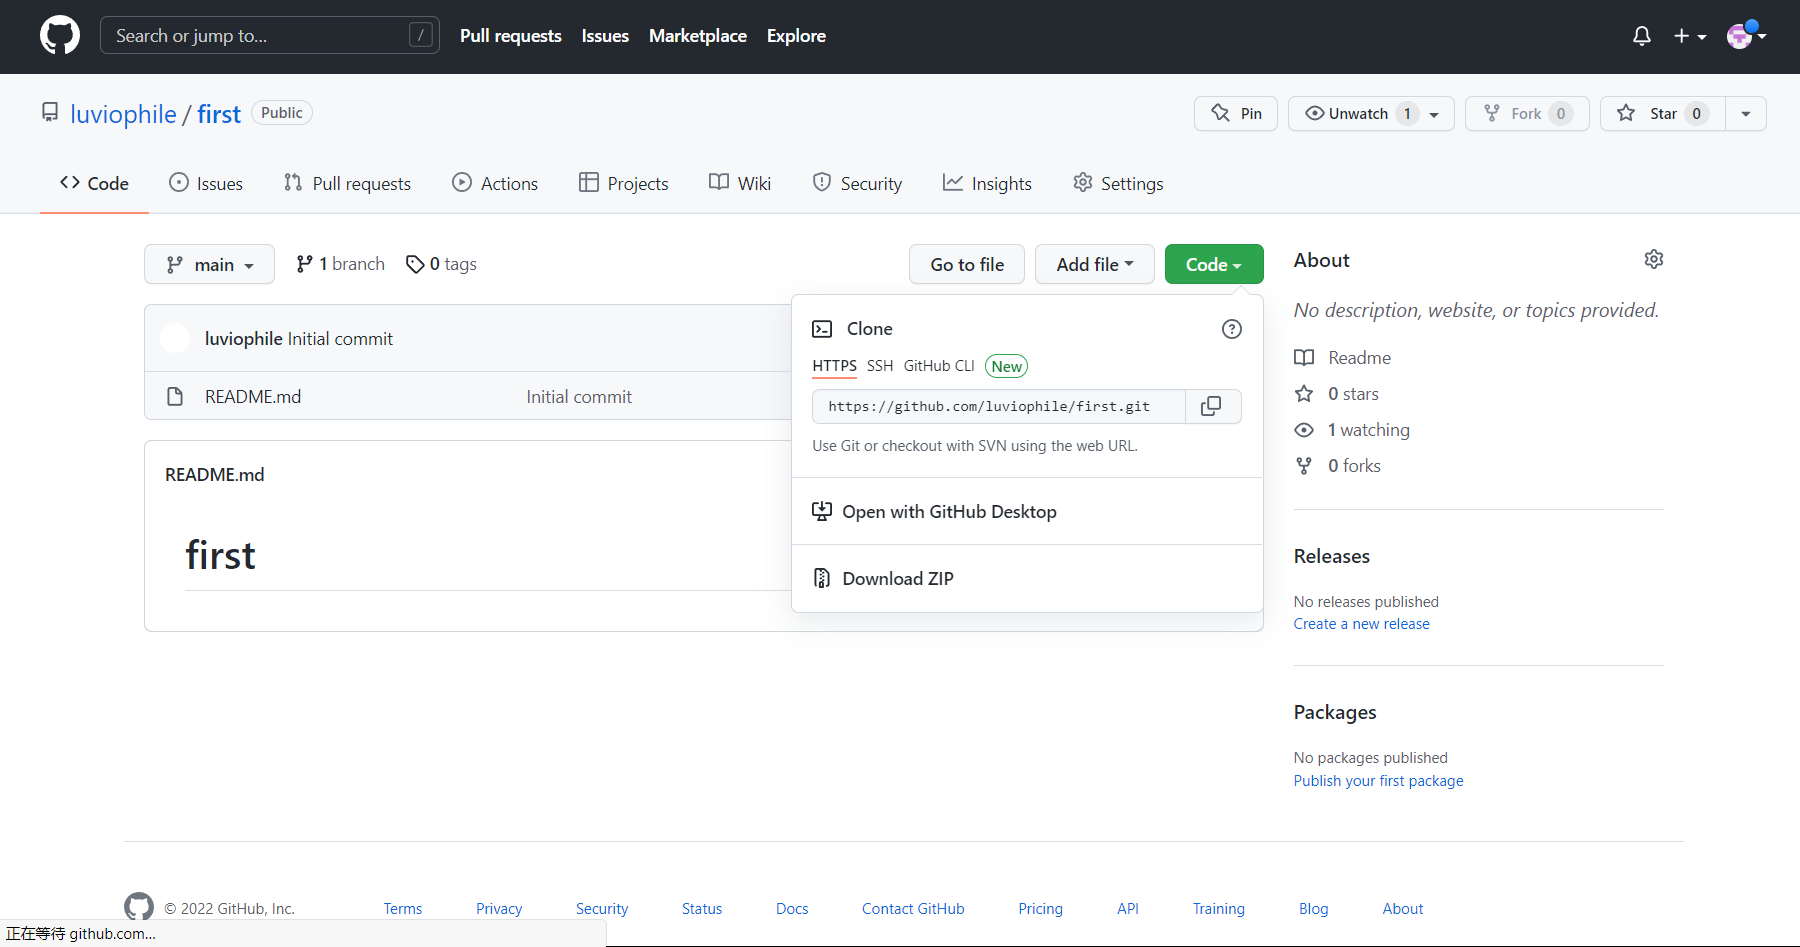Image resolution: width=1800 pixels, height=947 pixels.
Task: View 0 stars in About sidebar
Action: pyautogui.click(x=1337, y=394)
